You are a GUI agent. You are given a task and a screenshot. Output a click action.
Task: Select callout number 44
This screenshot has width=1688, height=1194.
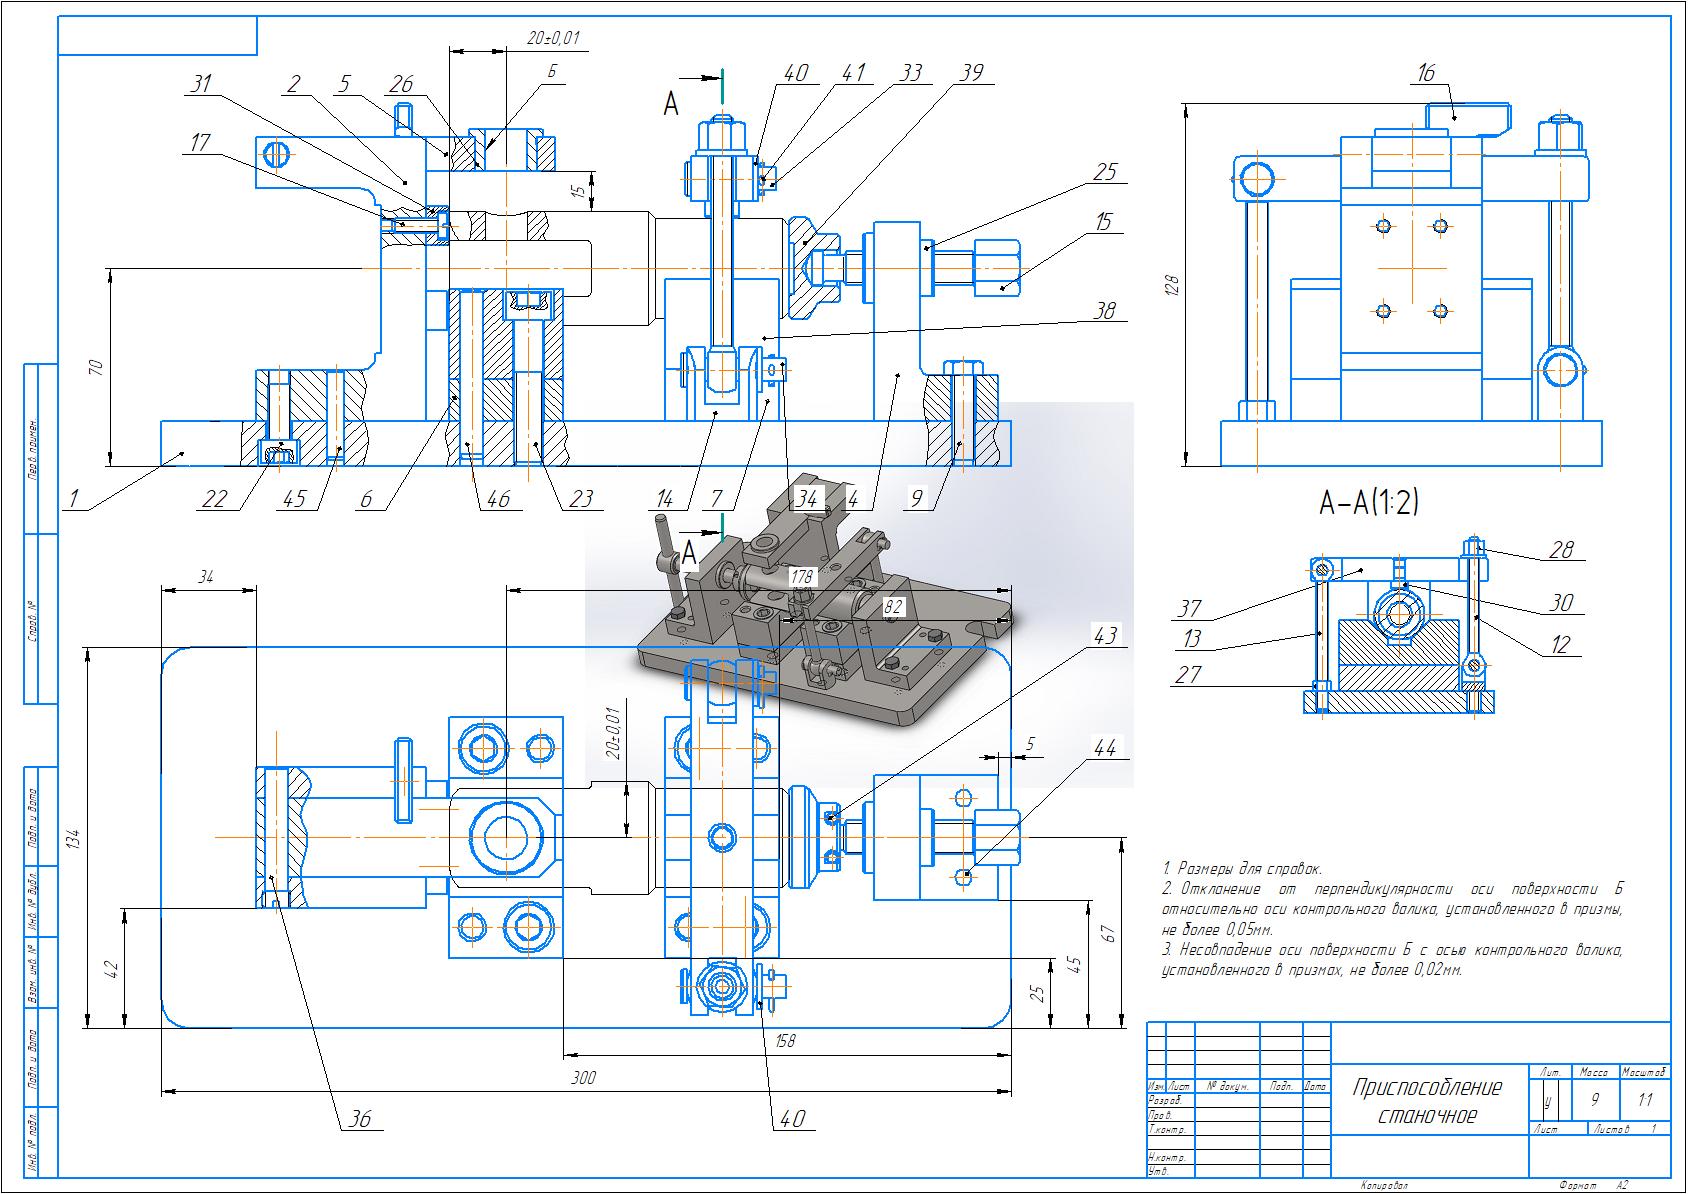(1105, 748)
